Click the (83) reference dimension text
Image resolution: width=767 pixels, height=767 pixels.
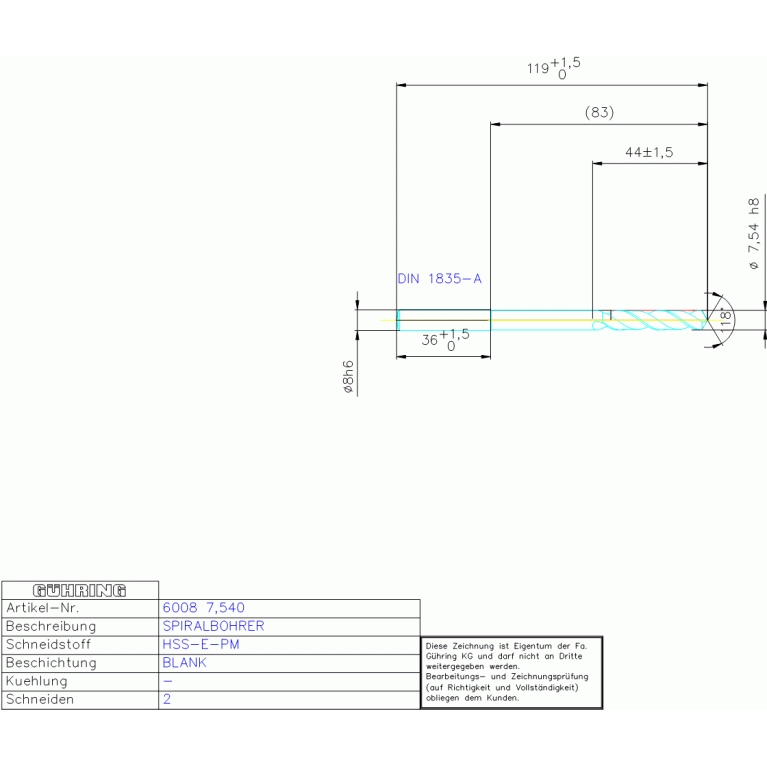(x=598, y=113)
